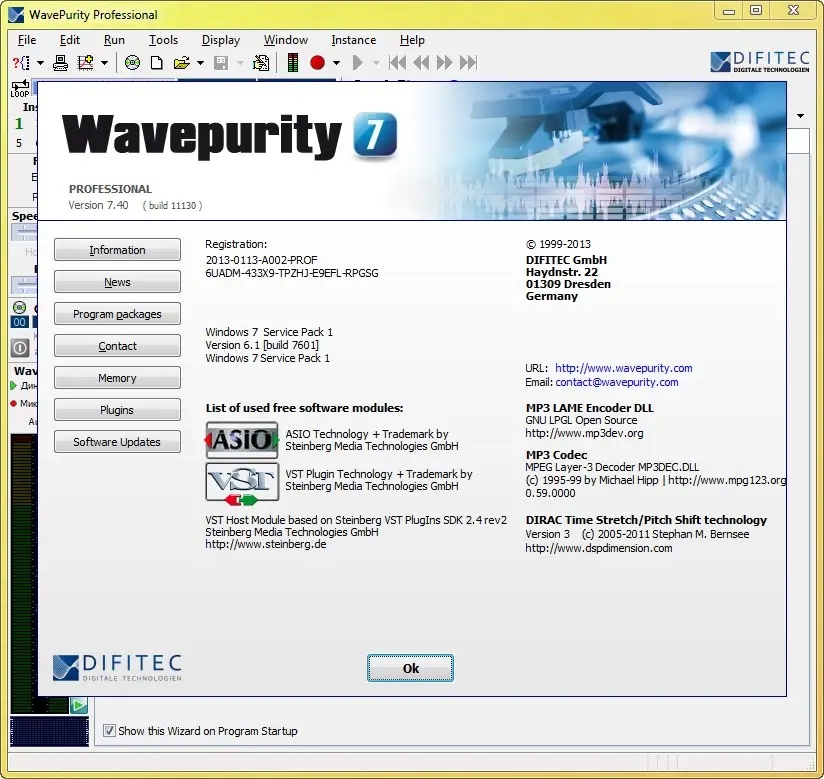This screenshot has width=824, height=779.
Task: Expand the dropdown beside the save icon
Action: pyautogui.click(x=240, y=63)
